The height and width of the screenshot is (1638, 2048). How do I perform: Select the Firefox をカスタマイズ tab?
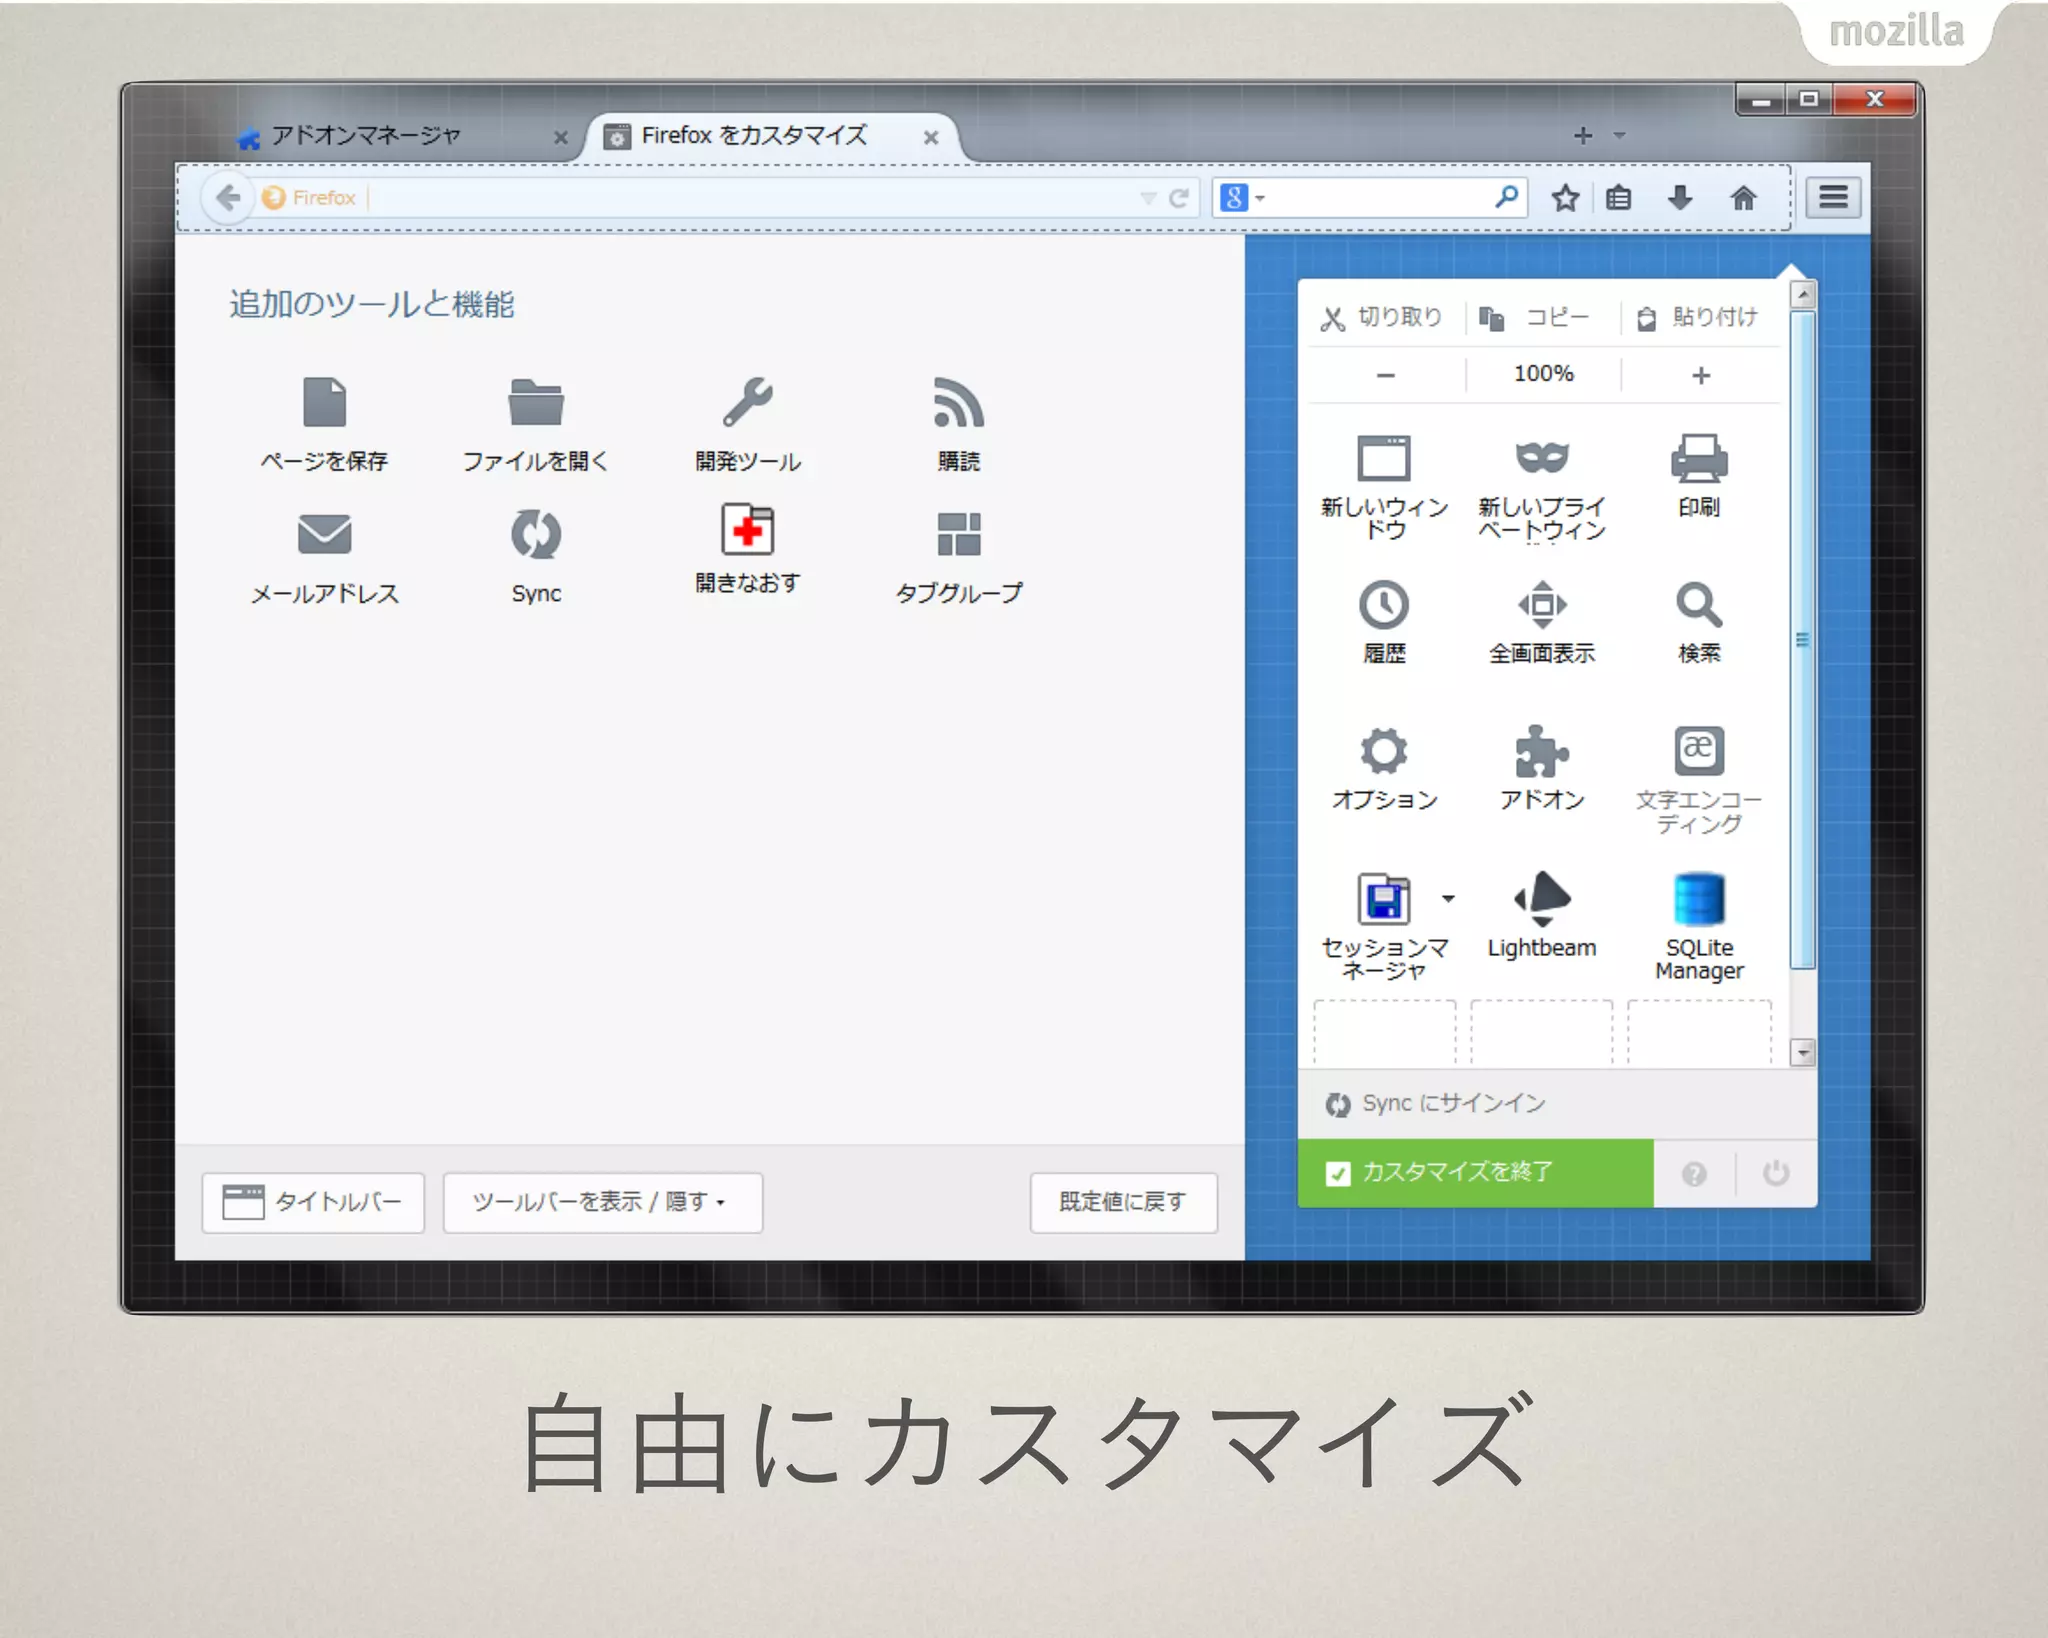pyautogui.click(x=754, y=135)
